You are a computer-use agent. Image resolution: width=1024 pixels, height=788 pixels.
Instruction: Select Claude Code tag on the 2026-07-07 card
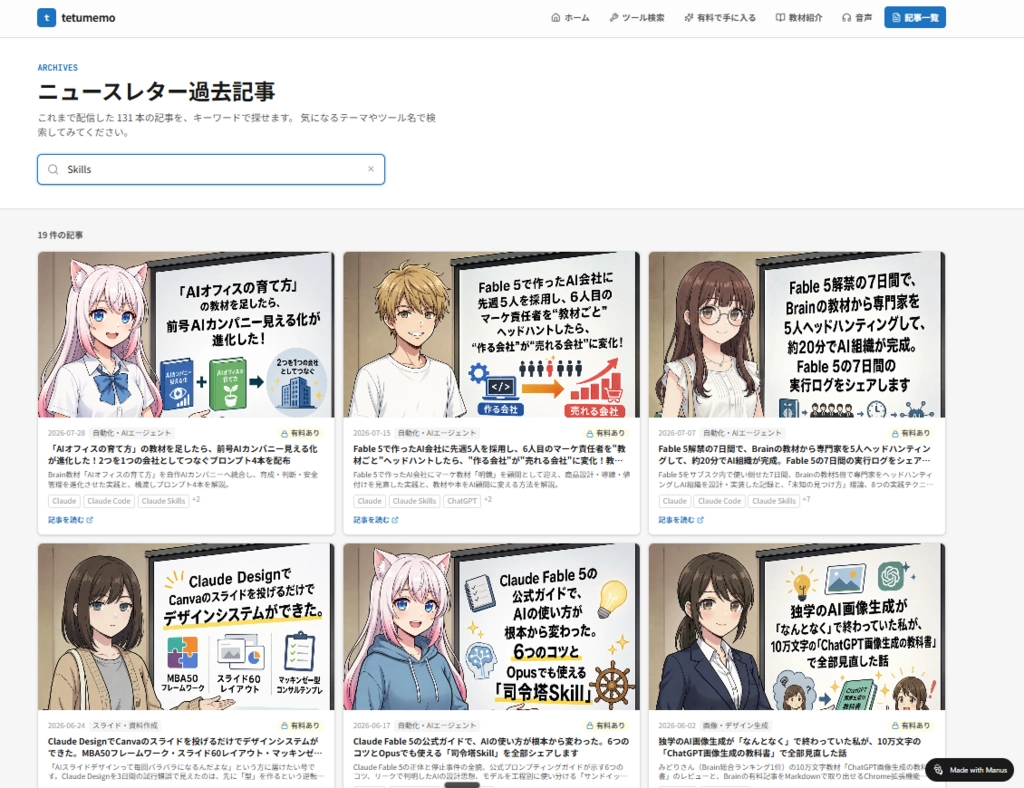[720, 501]
